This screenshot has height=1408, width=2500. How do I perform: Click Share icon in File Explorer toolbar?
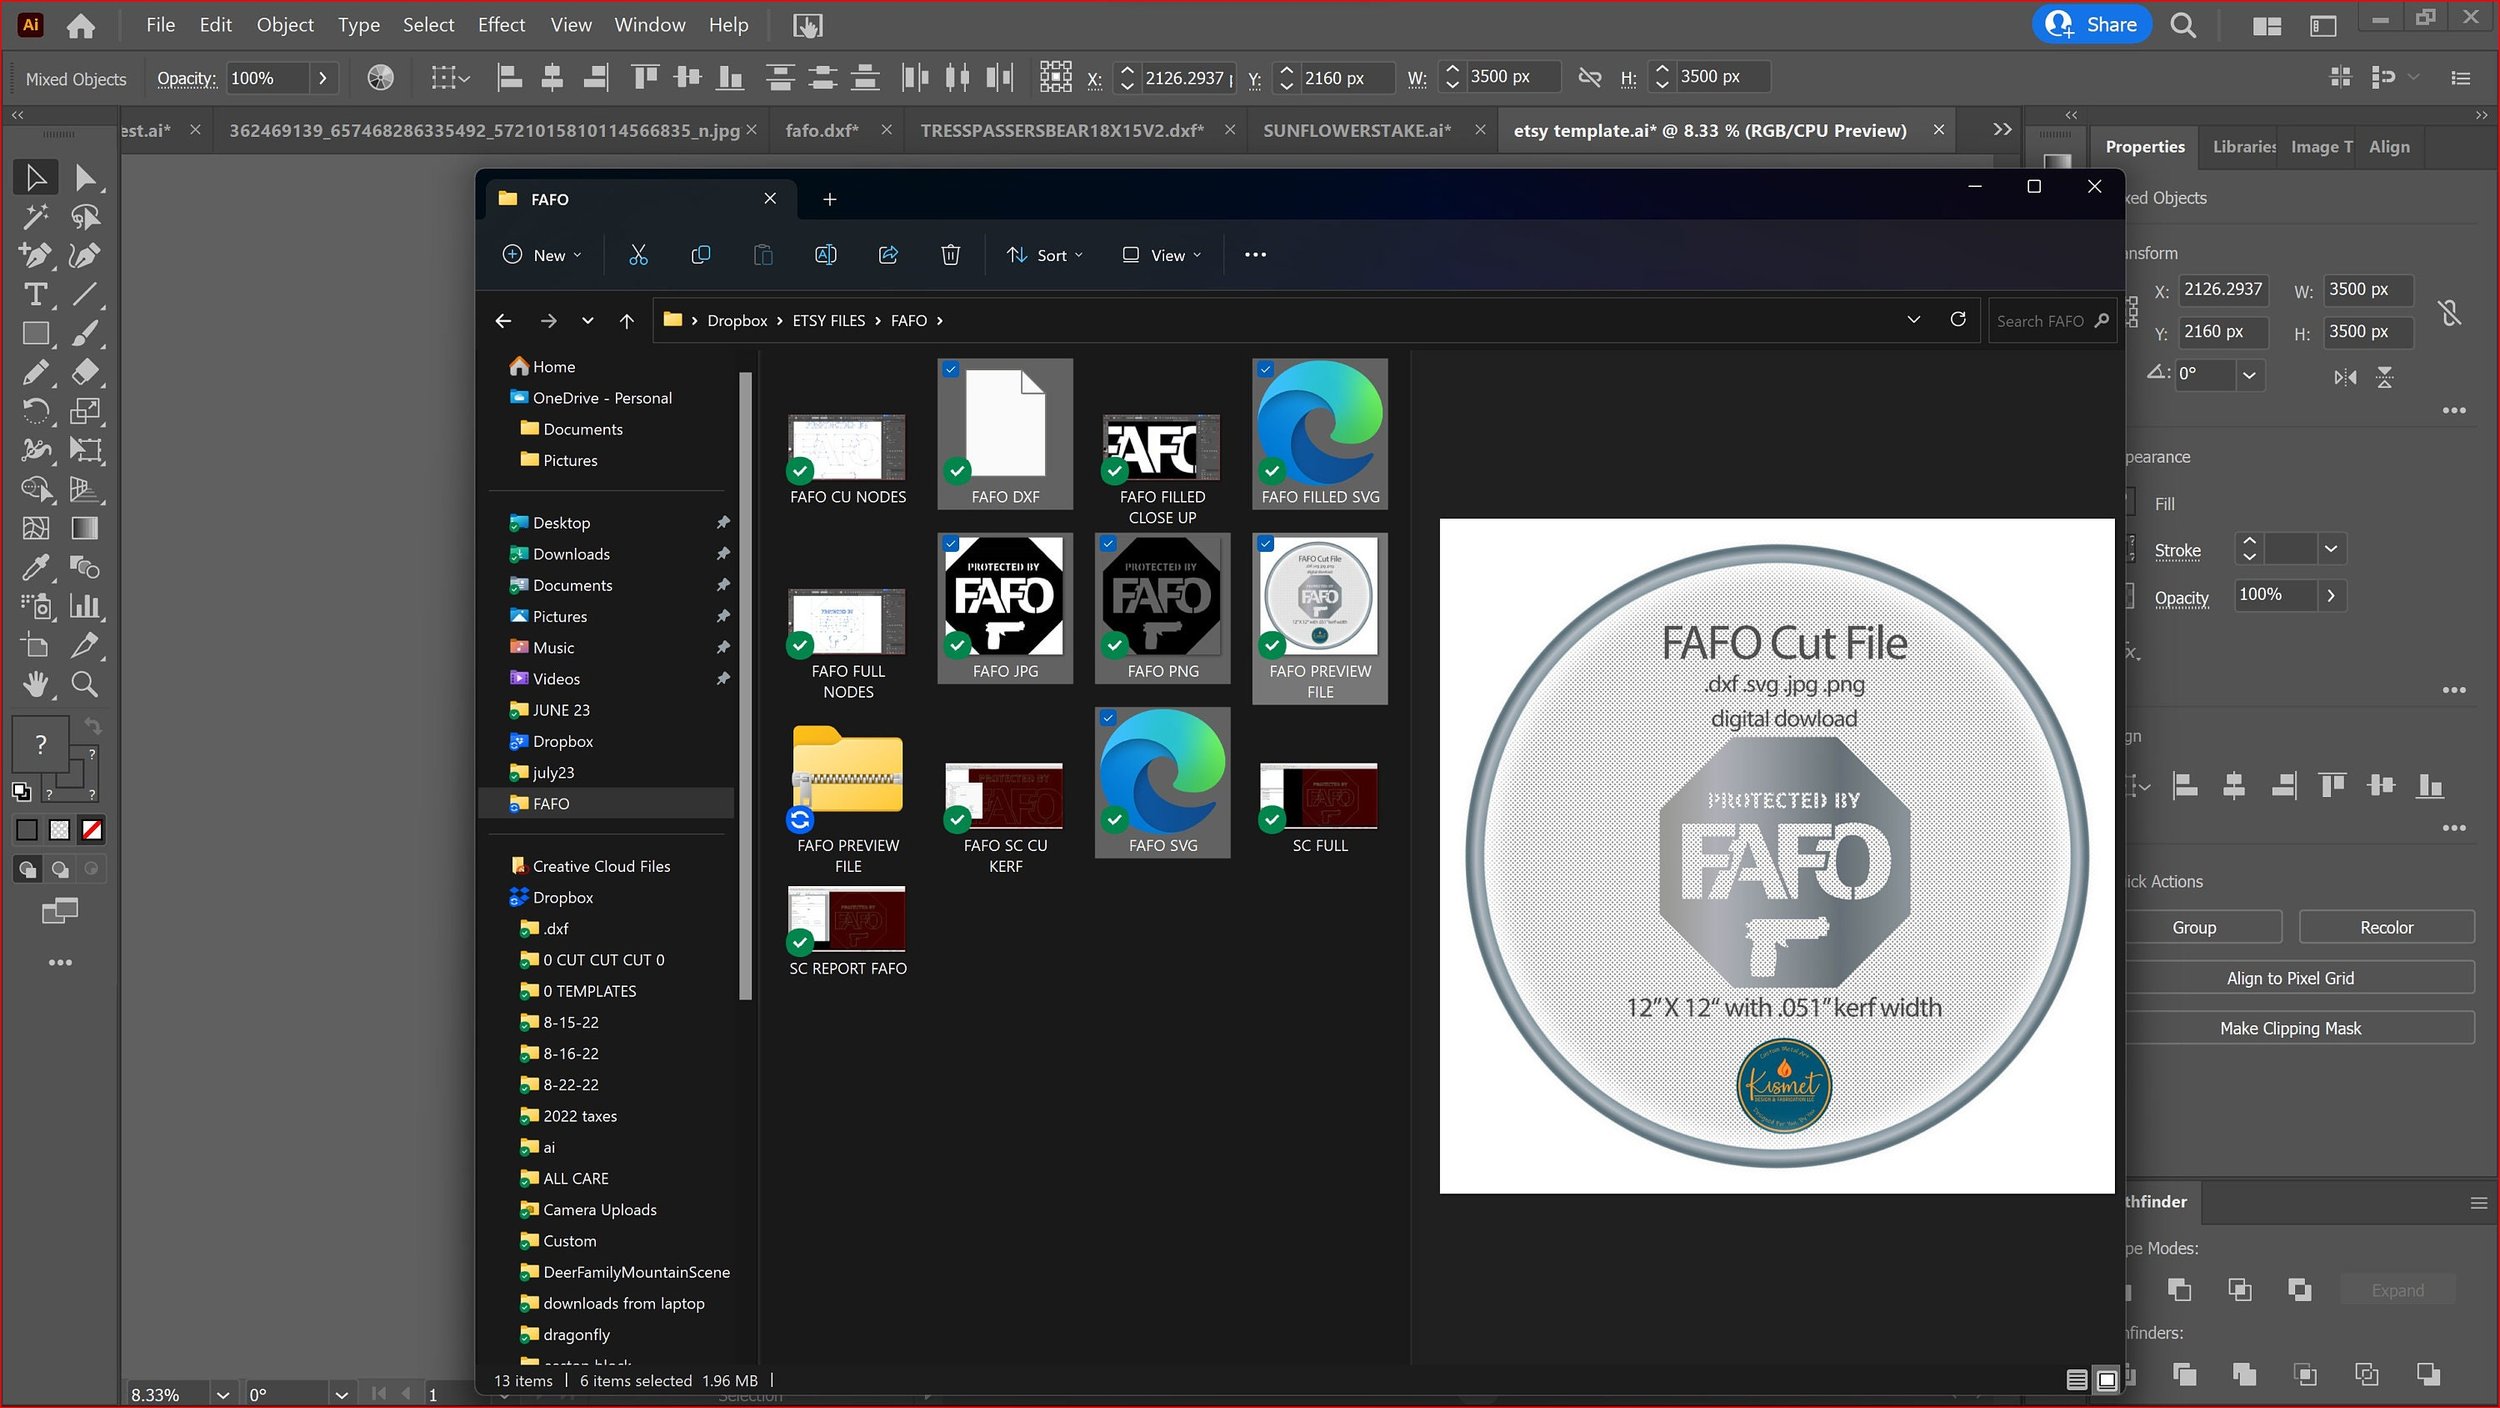(x=888, y=255)
